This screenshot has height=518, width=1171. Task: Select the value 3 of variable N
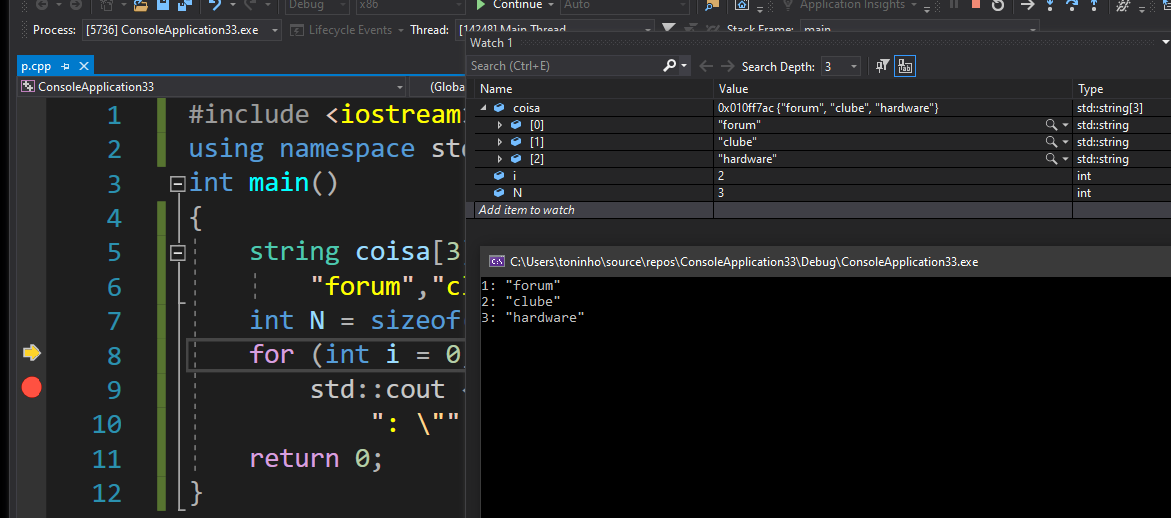(x=721, y=193)
